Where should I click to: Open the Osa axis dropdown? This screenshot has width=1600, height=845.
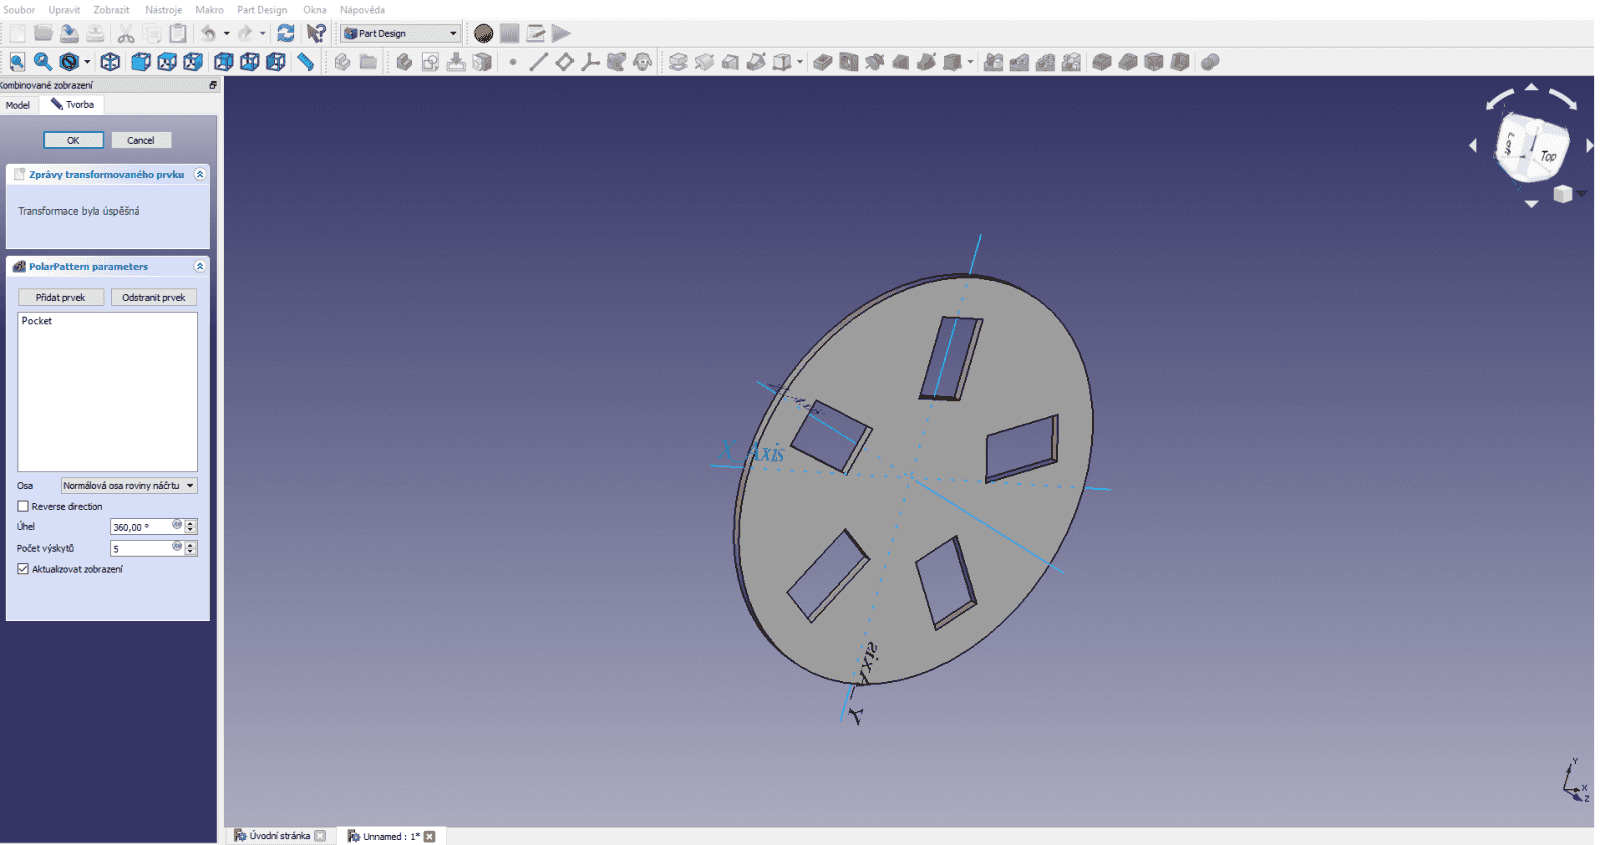(129, 486)
